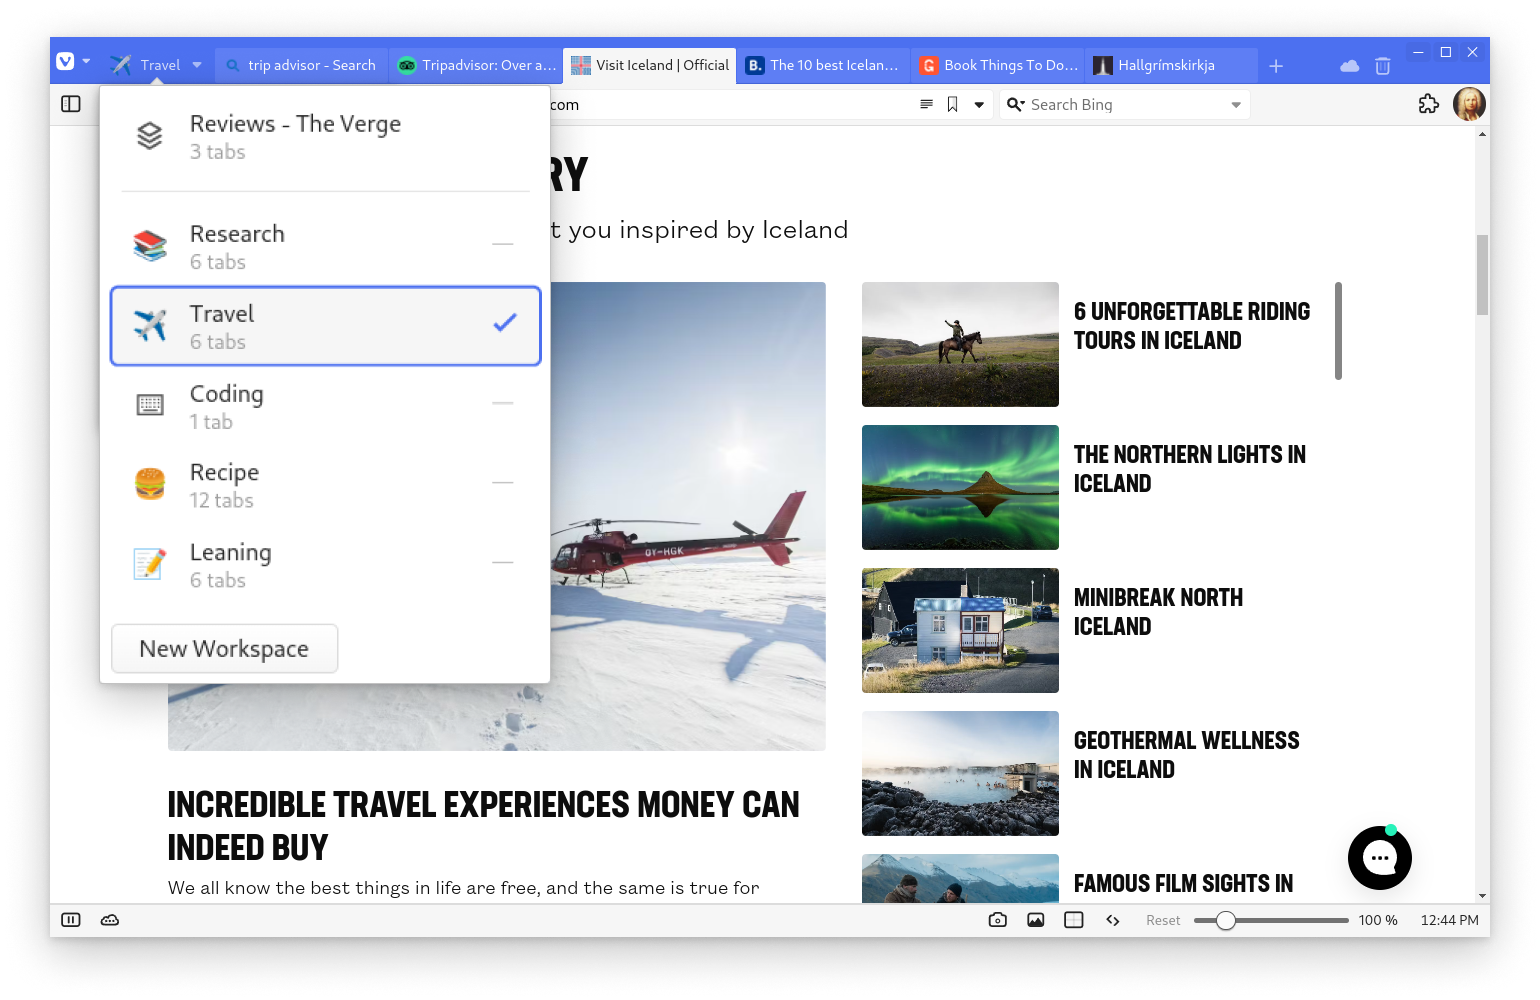Viewport: 1540px width, 1000px height.
Task: Open the black chat bubble widget
Action: (x=1379, y=858)
